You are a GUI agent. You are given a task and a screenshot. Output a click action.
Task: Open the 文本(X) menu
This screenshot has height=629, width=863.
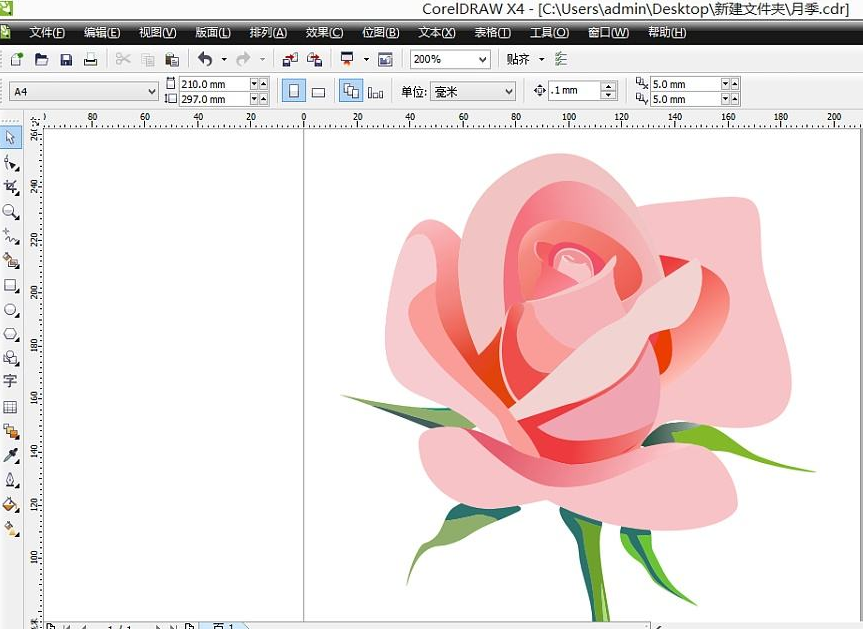point(437,33)
